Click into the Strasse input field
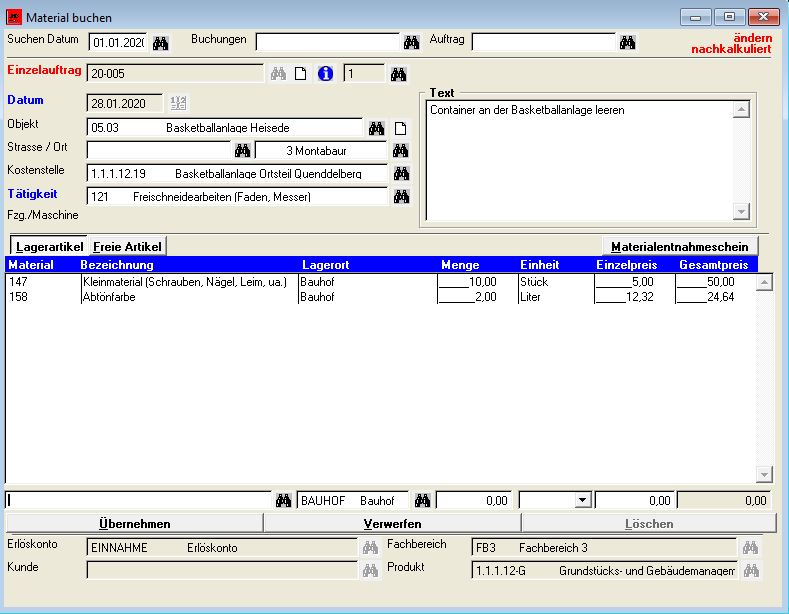Screen dimensions: 789x614 [x=159, y=150]
